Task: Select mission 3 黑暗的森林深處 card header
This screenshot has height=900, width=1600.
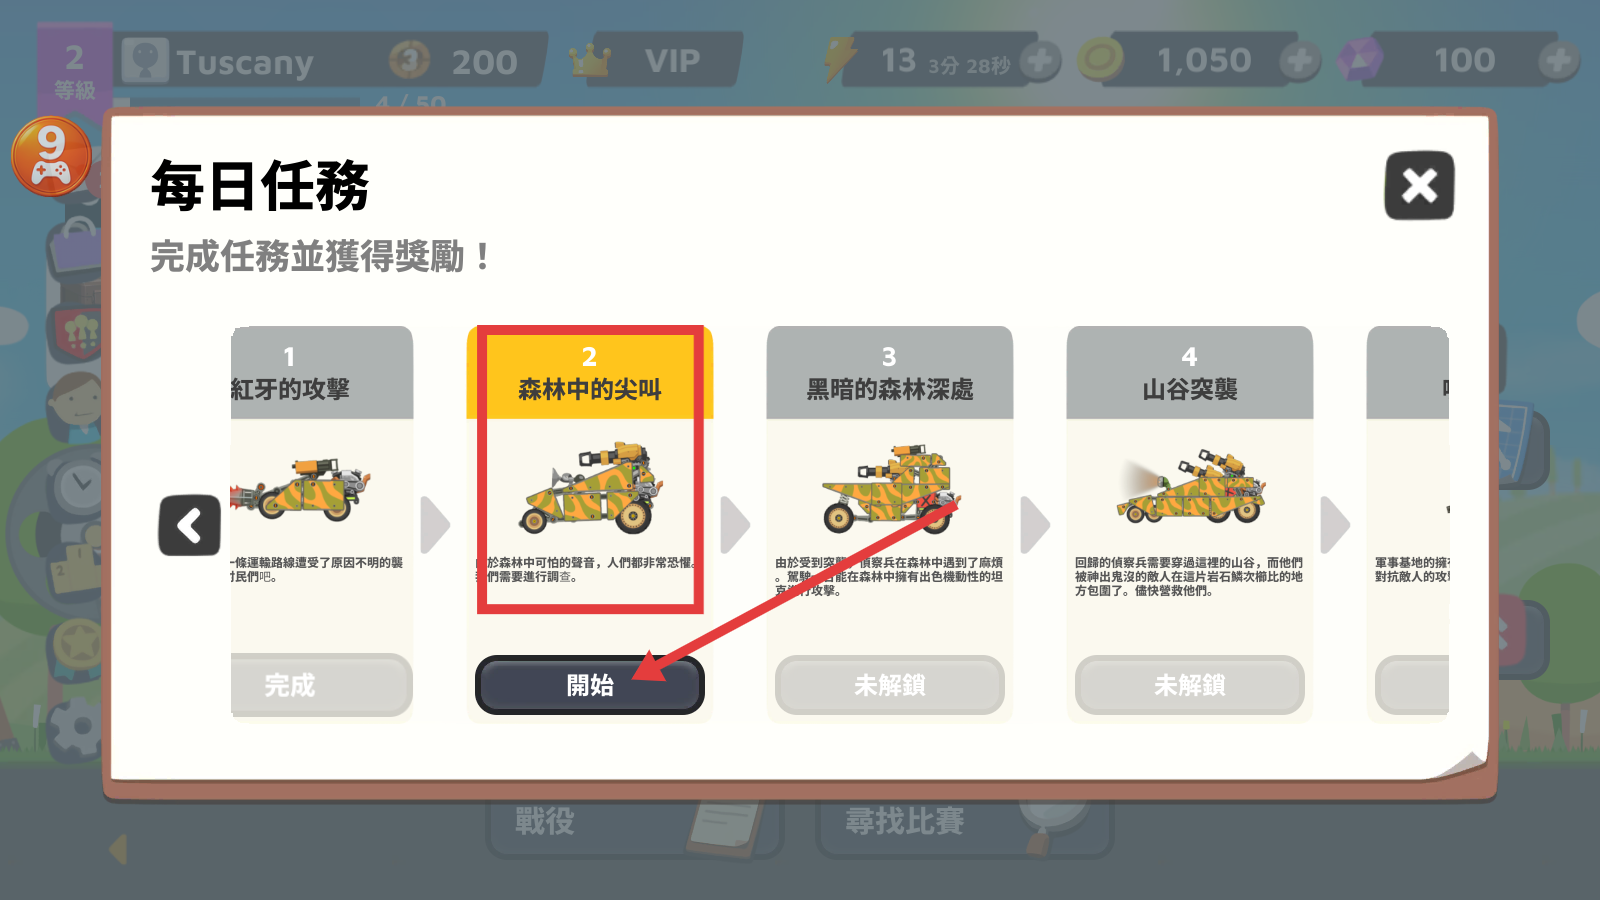Action: click(x=889, y=373)
